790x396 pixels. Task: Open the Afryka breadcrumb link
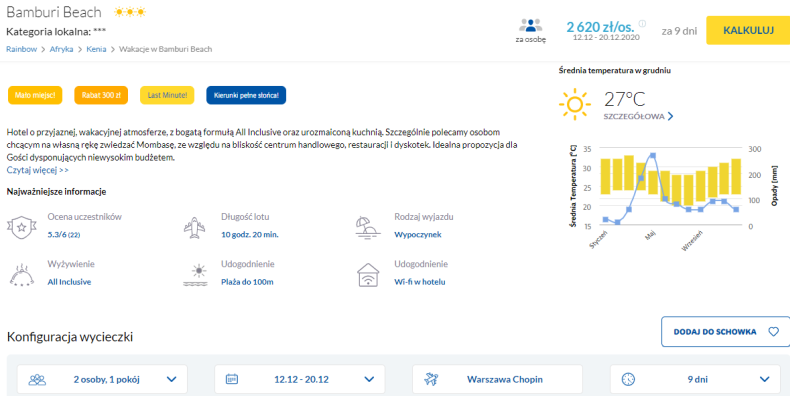coord(61,49)
